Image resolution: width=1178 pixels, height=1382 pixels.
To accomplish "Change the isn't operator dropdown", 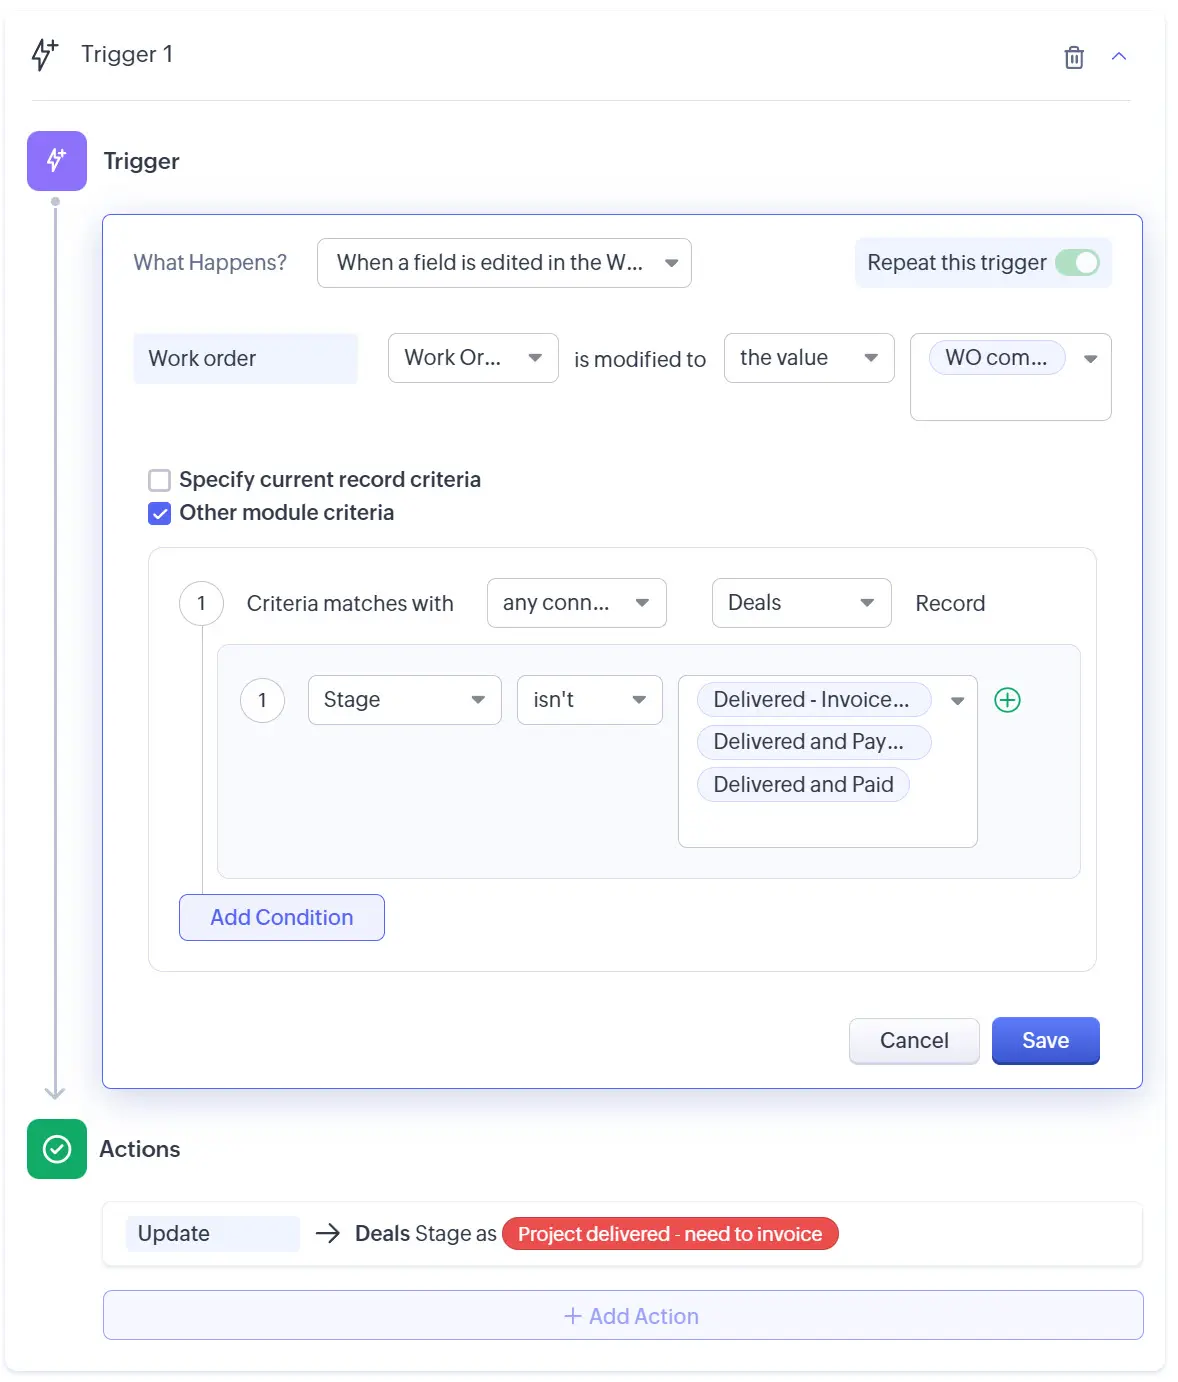I will coord(589,700).
